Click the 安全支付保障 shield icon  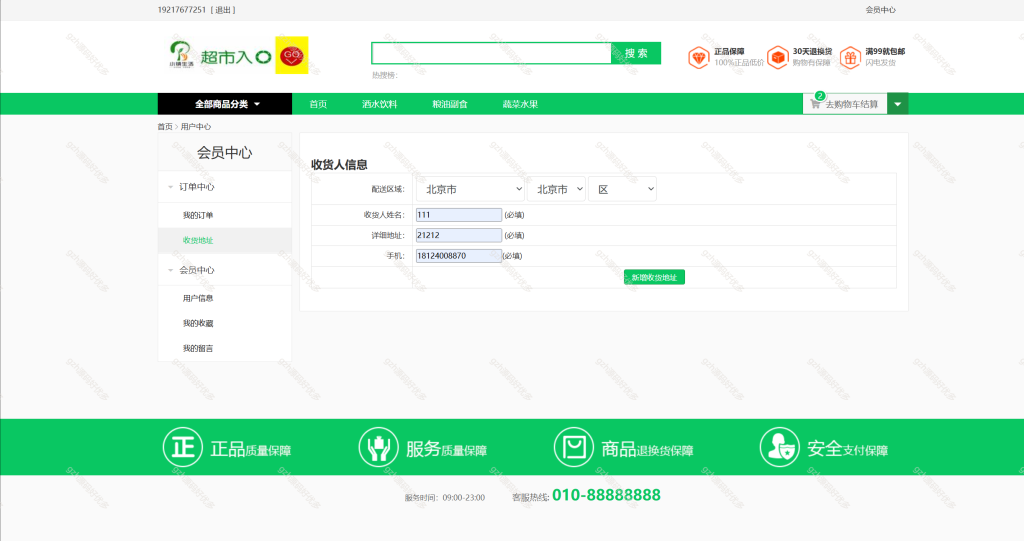[779, 447]
